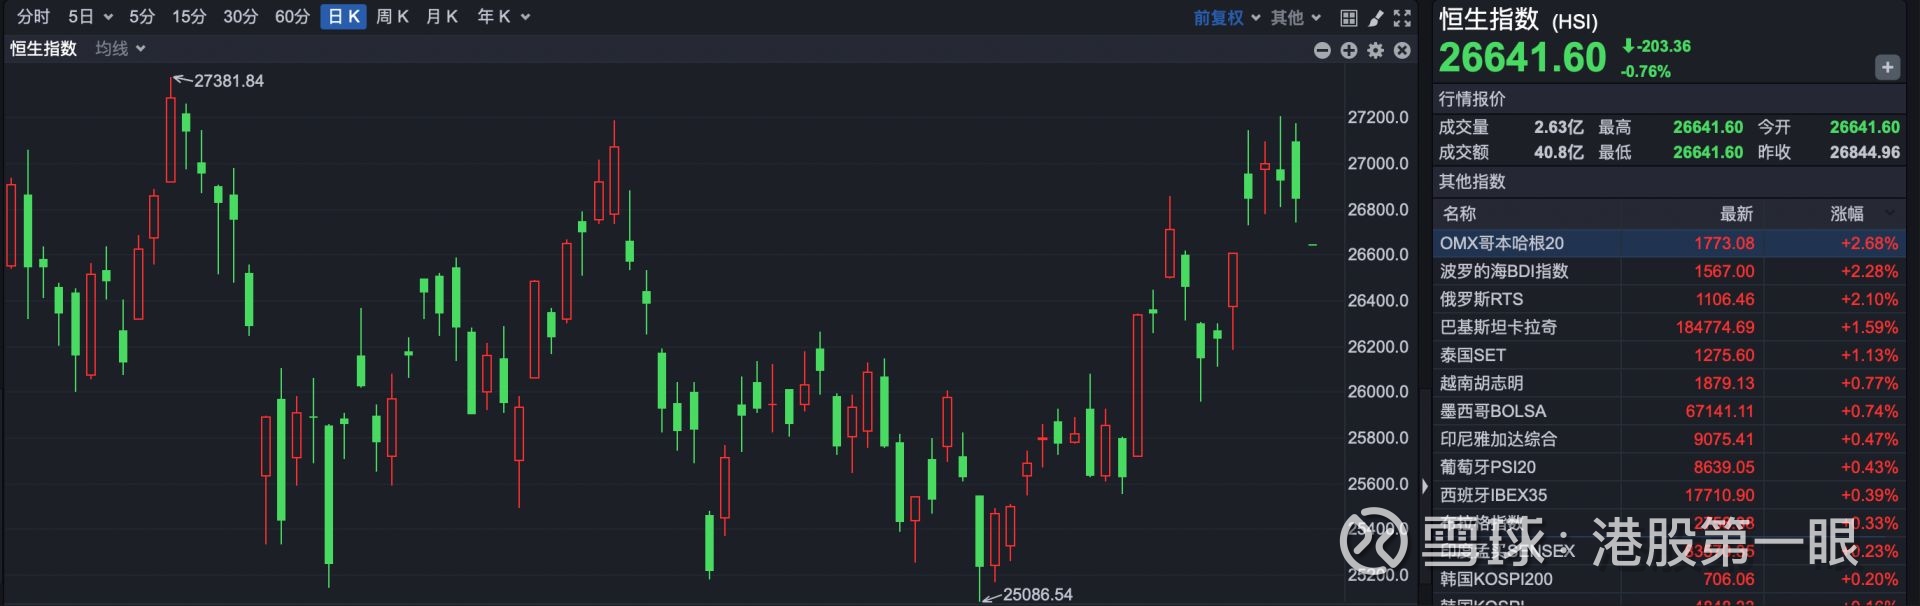This screenshot has height=606, width=1920.
Task: Open the 其他 dropdown menu
Action: (1296, 18)
